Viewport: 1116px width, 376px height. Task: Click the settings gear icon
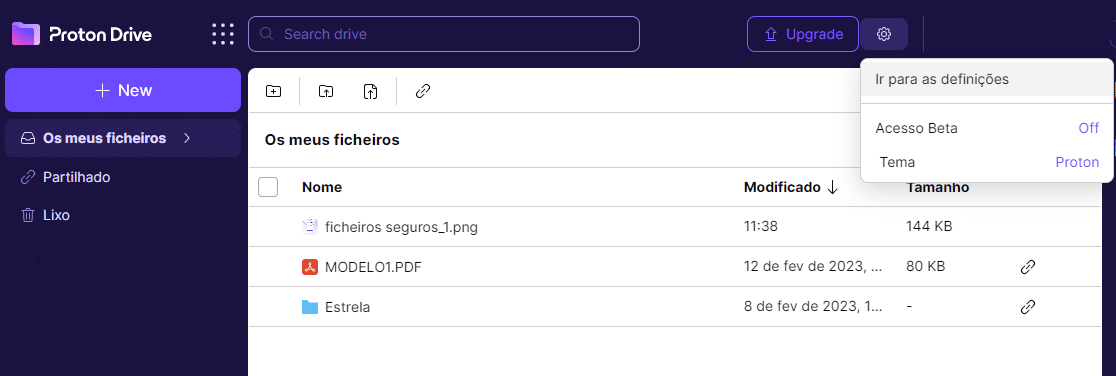click(884, 34)
